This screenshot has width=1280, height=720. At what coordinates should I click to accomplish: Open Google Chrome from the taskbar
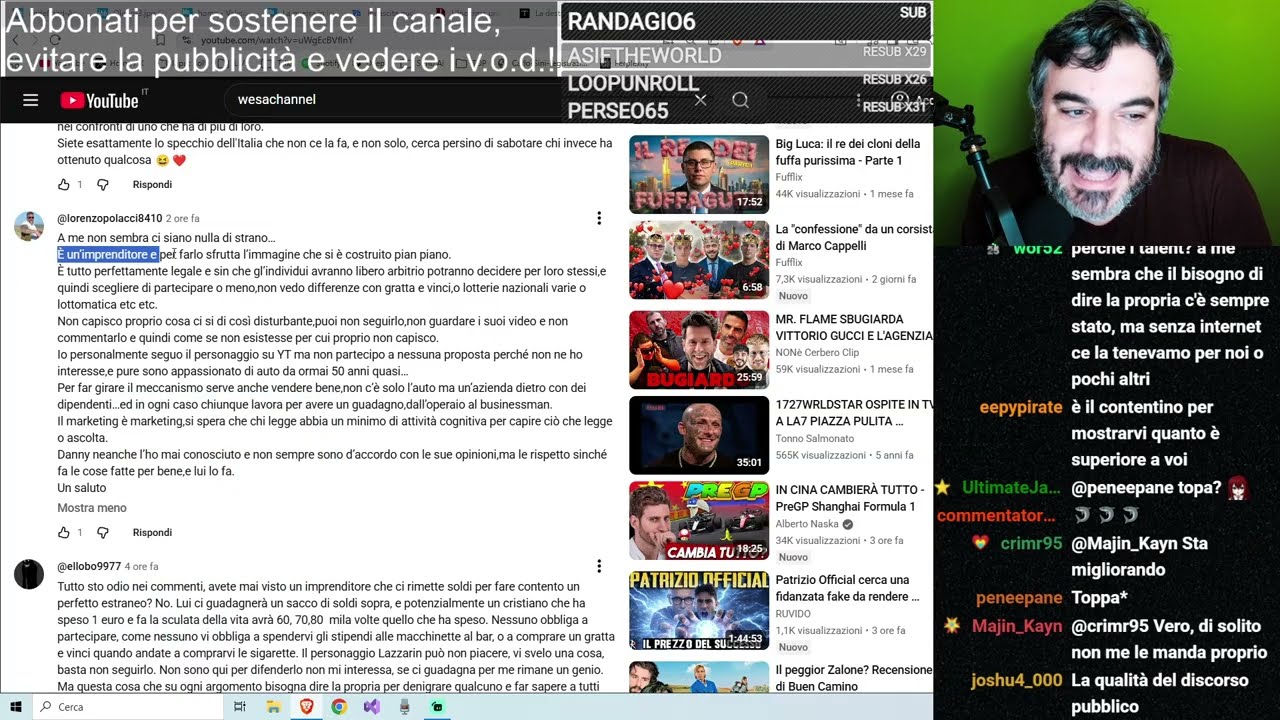(339, 706)
